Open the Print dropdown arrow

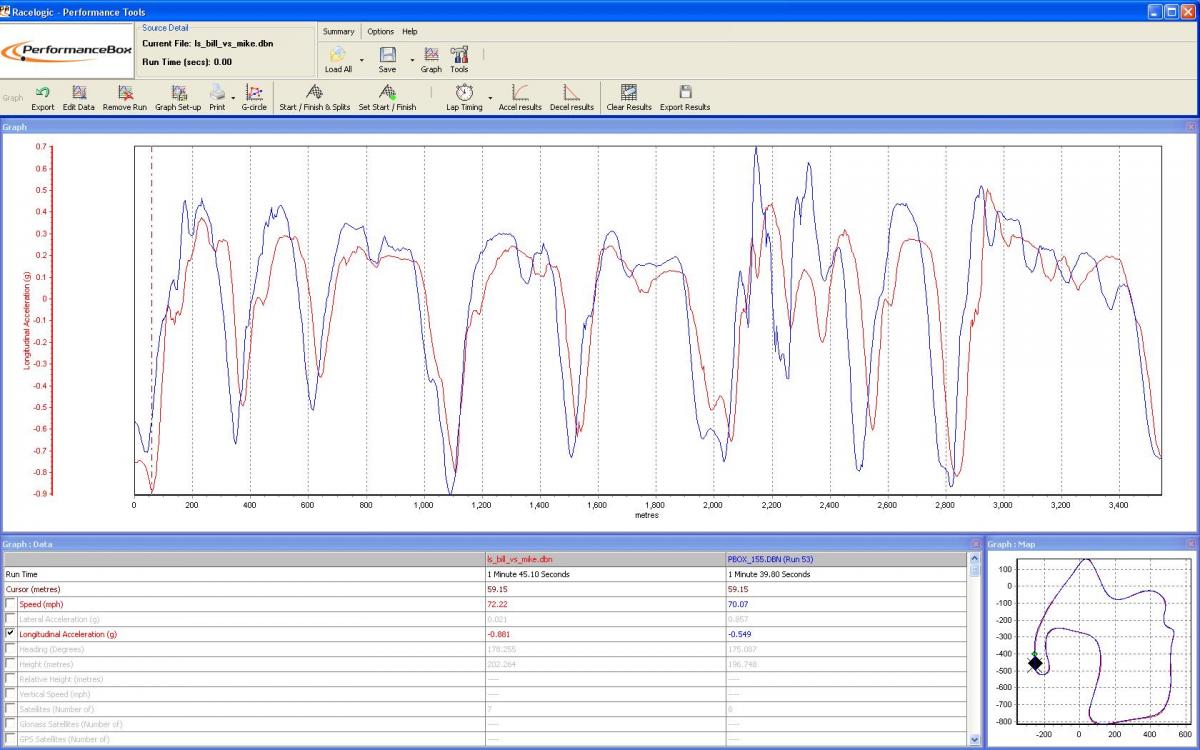(233, 99)
